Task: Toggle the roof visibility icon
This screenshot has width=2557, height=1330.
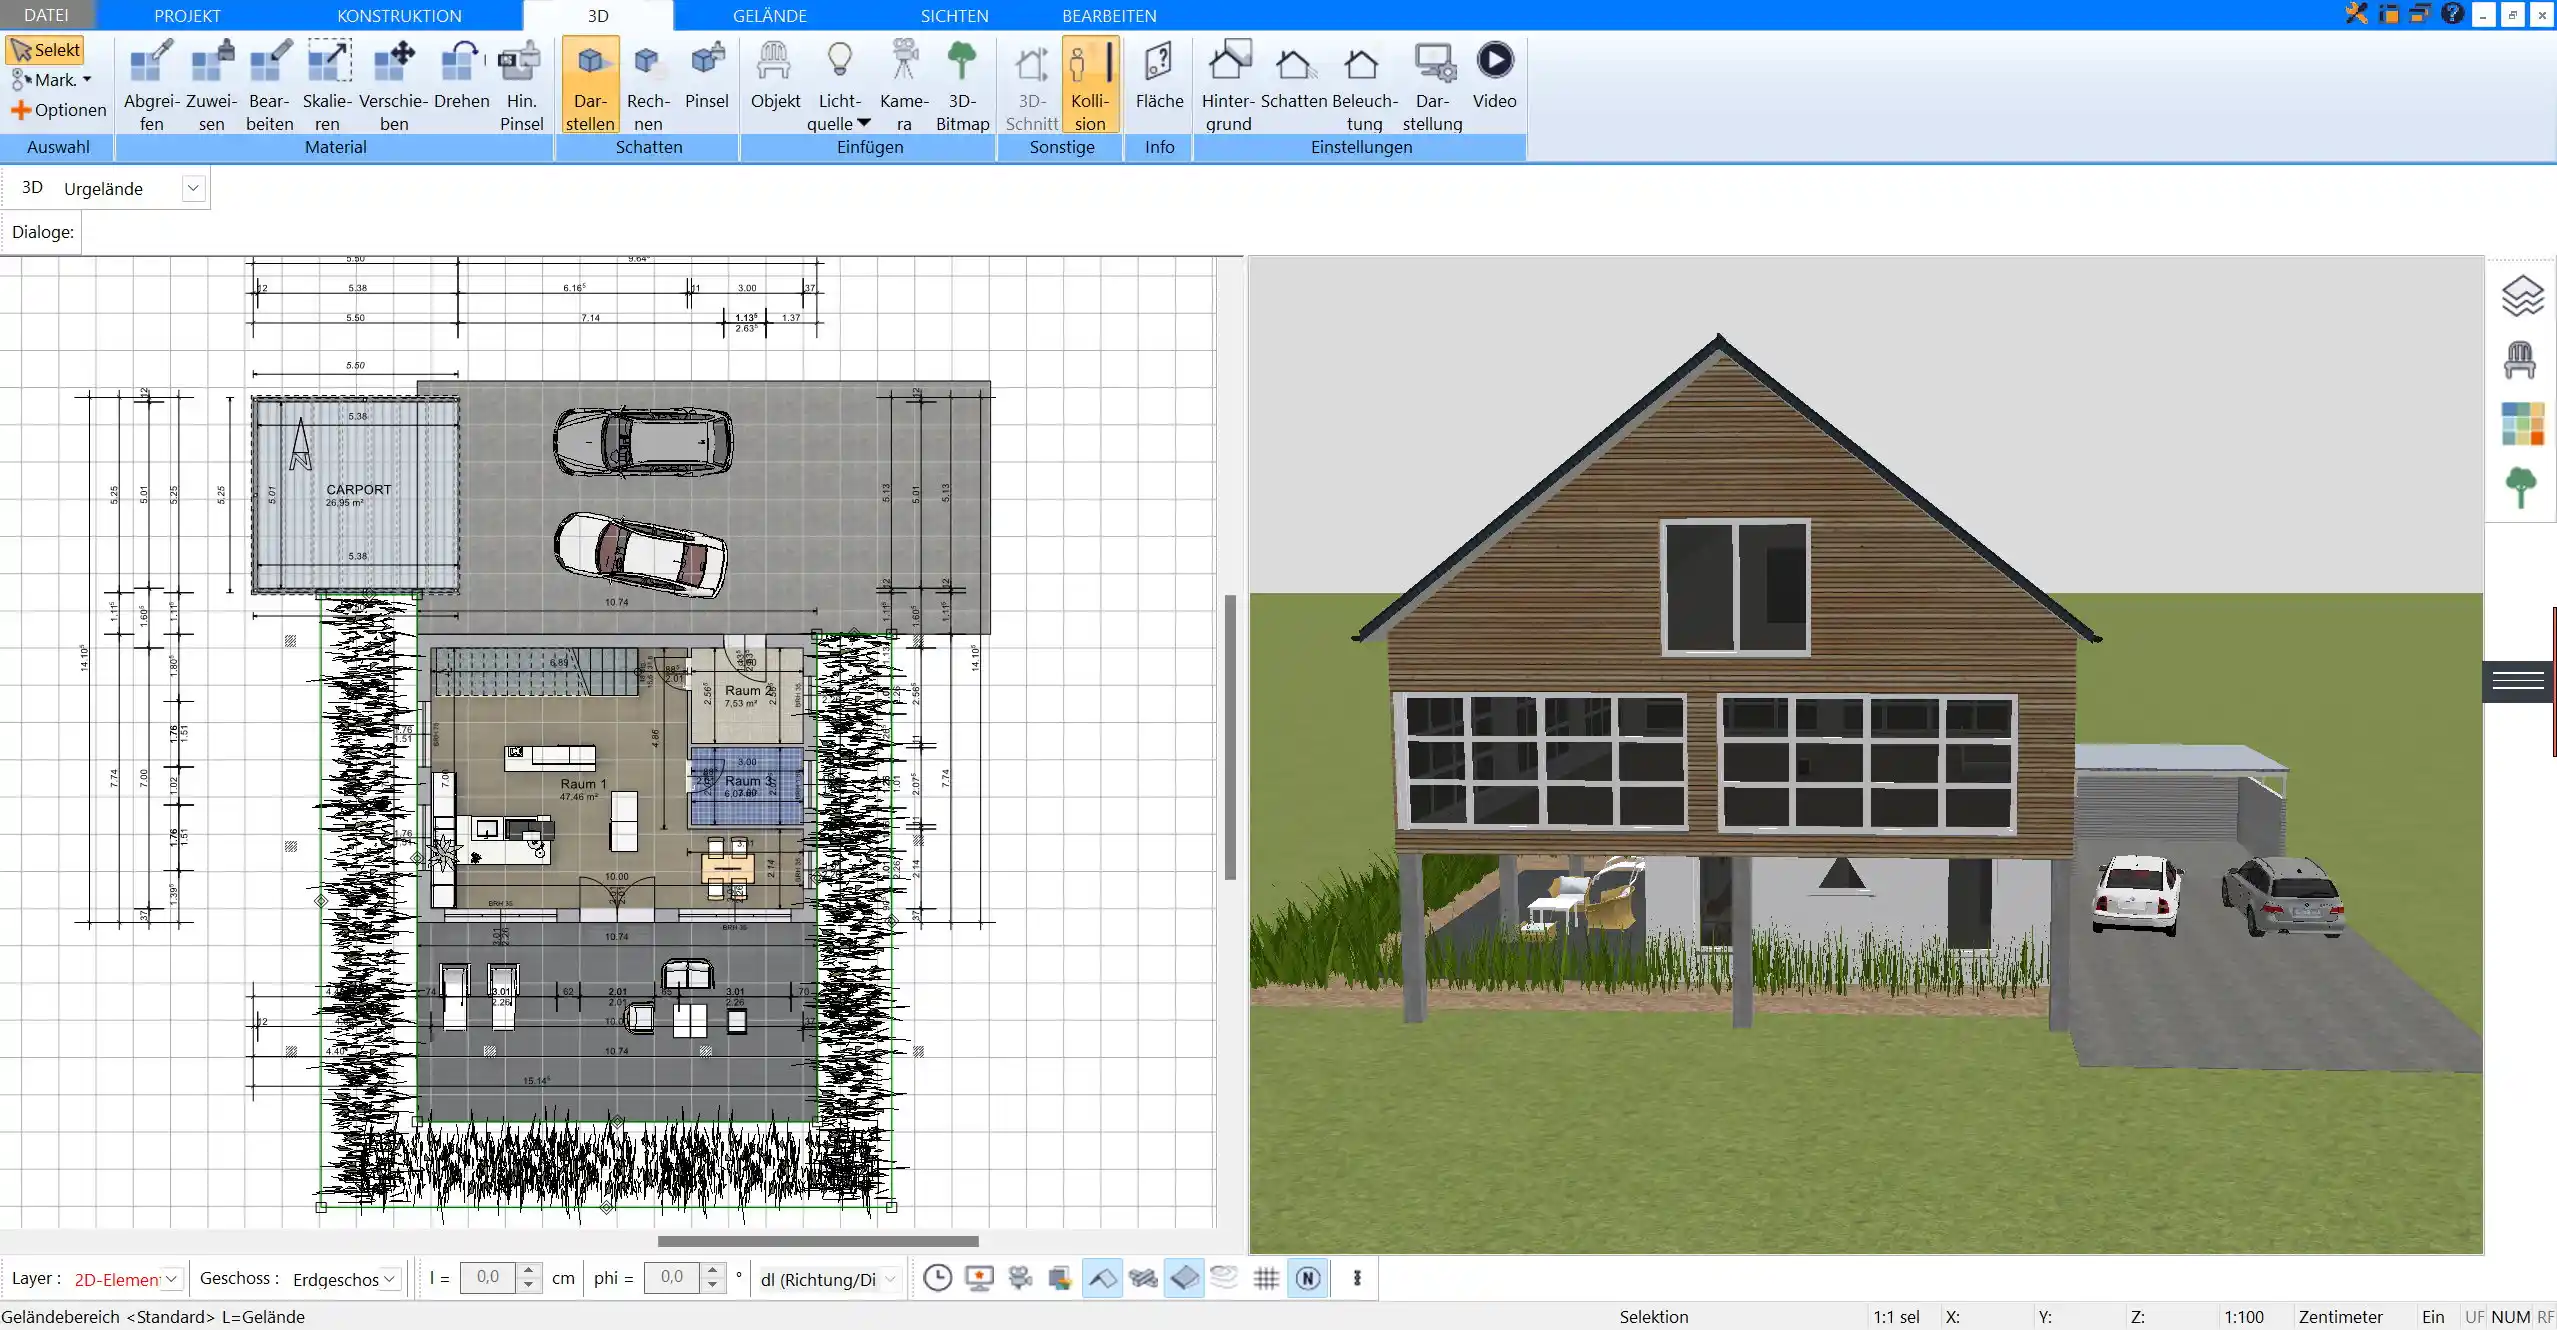Action: tap(1102, 1278)
